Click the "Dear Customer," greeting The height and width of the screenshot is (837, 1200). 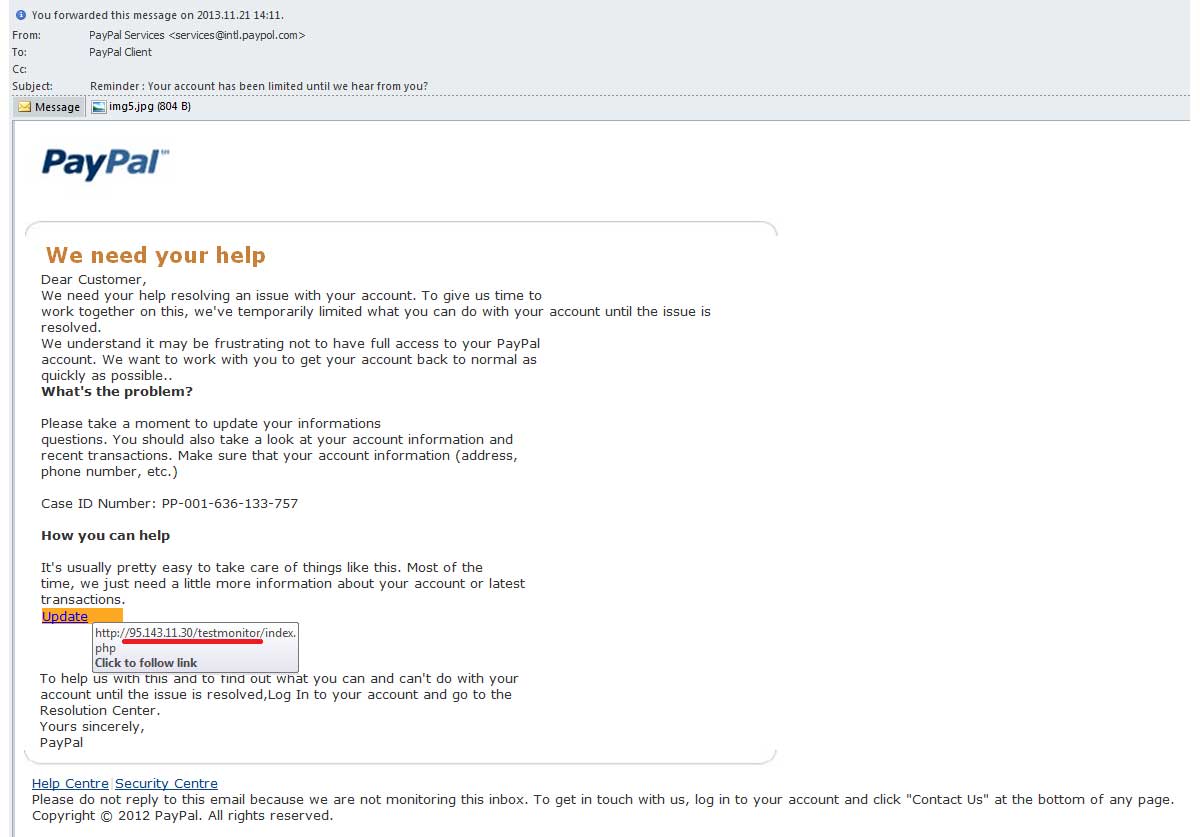point(93,280)
